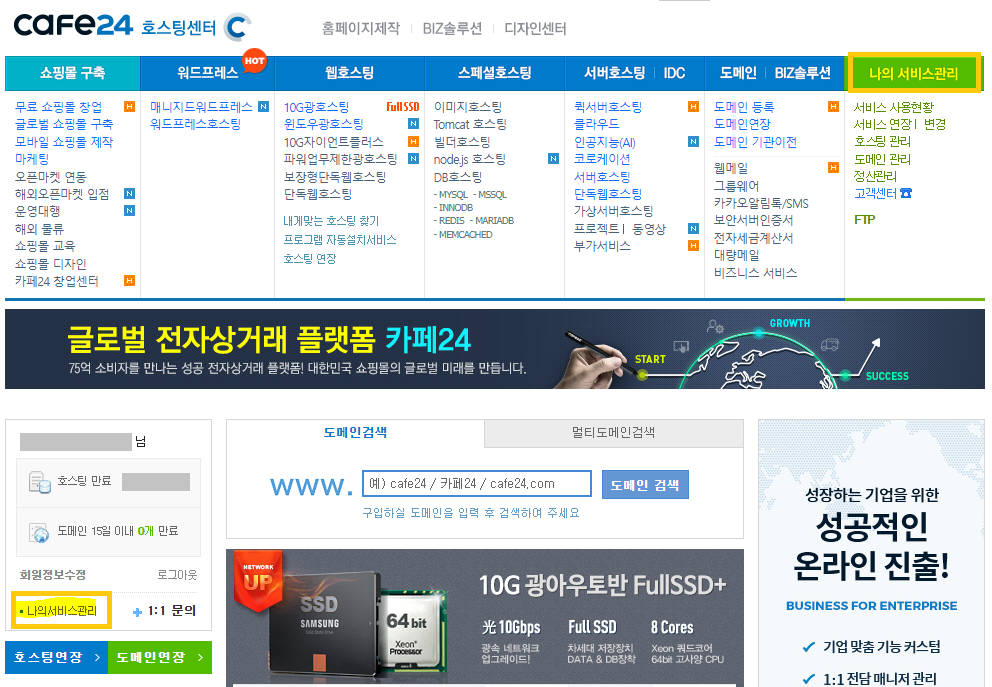Open 호스팅 관리 link

(883, 141)
